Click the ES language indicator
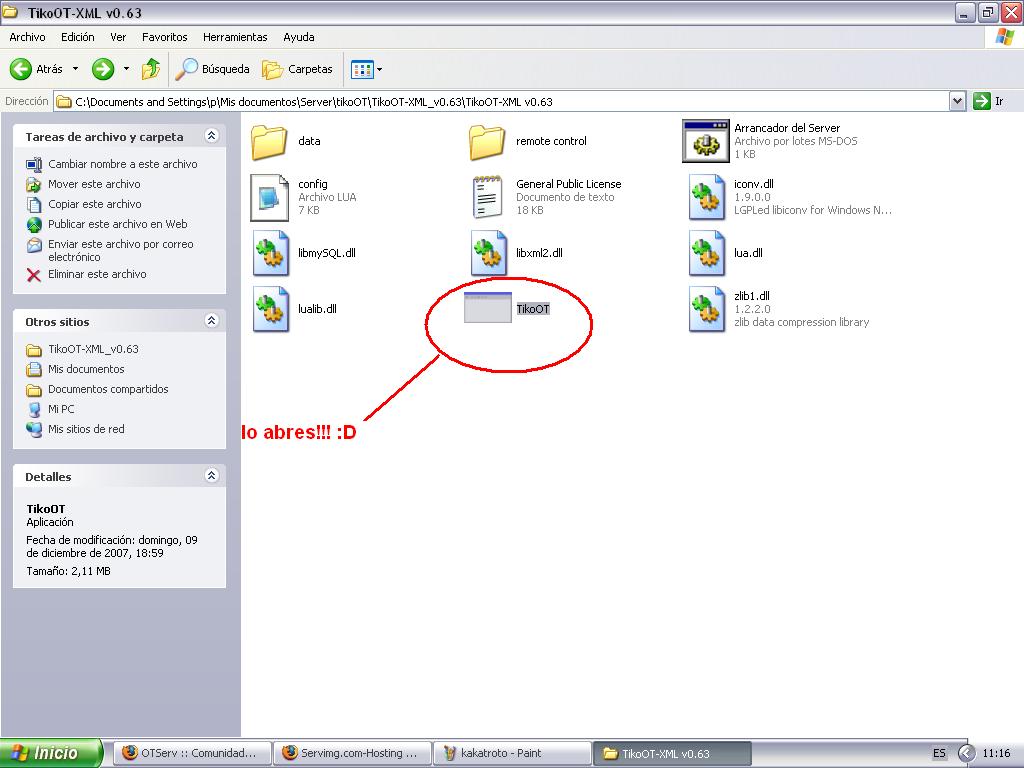Image resolution: width=1024 pixels, height=768 pixels. pyautogui.click(x=939, y=753)
